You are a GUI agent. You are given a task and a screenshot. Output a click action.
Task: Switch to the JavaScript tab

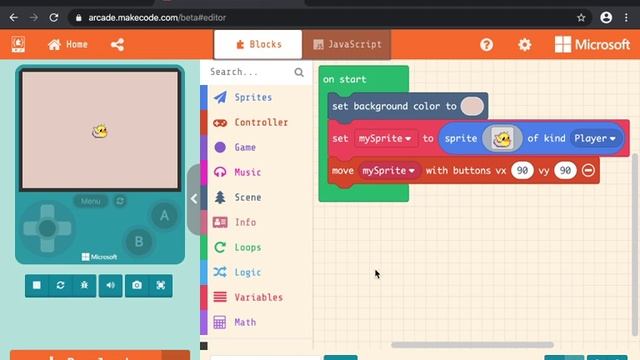(x=347, y=44)
